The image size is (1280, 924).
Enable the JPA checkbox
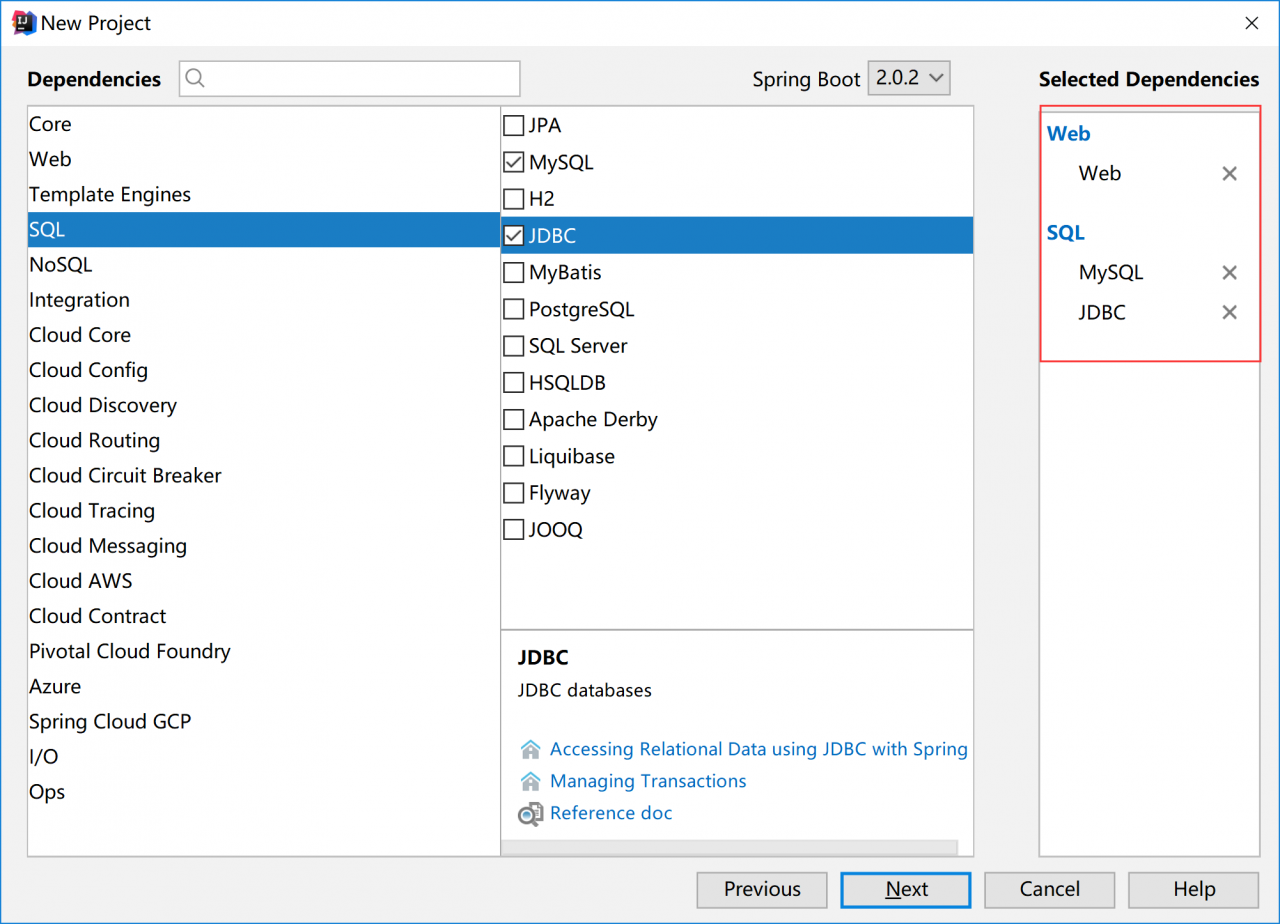coord(514,126)
